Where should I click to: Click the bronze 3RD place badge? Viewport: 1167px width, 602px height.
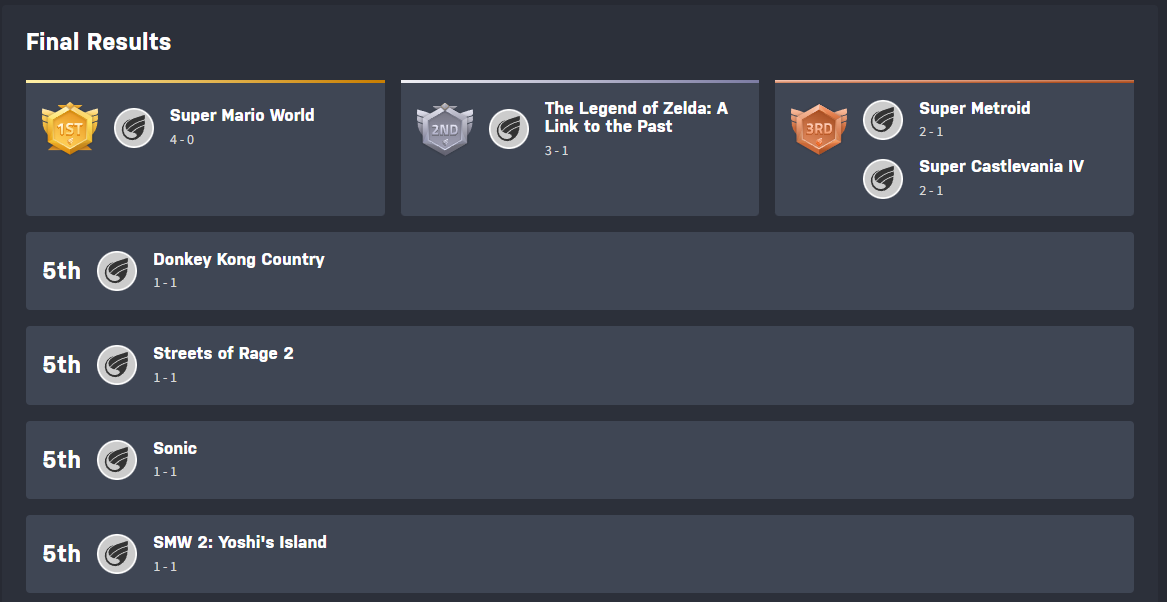click(819, 129)
